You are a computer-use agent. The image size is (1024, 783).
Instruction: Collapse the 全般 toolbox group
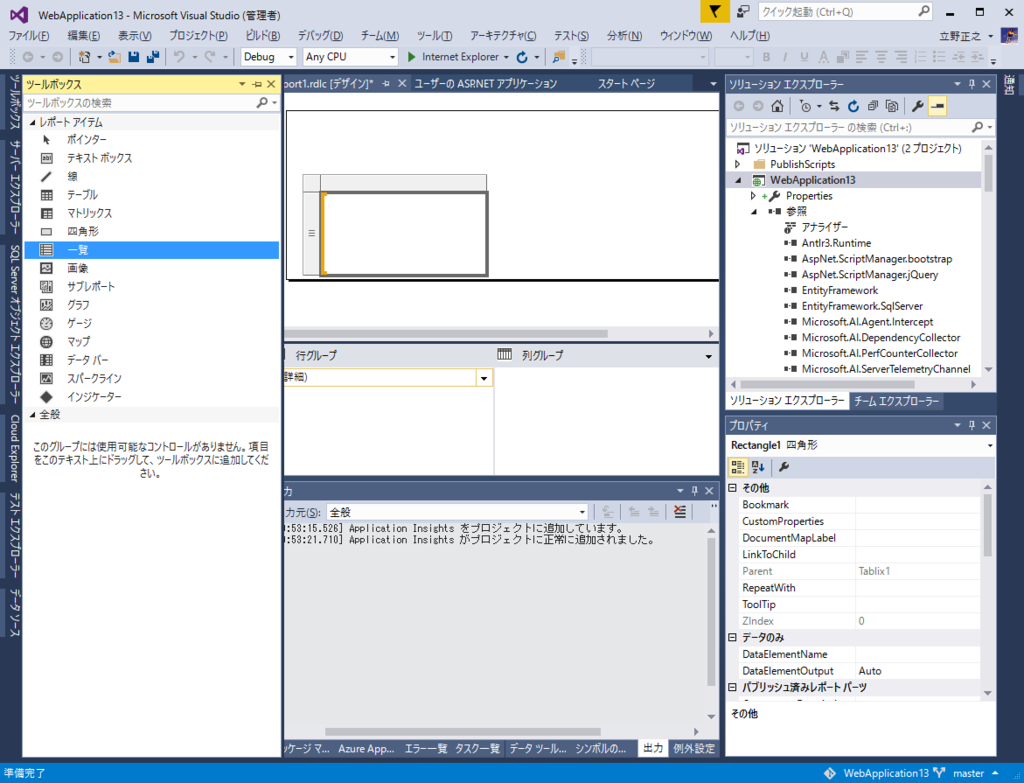tap(32, 415)
